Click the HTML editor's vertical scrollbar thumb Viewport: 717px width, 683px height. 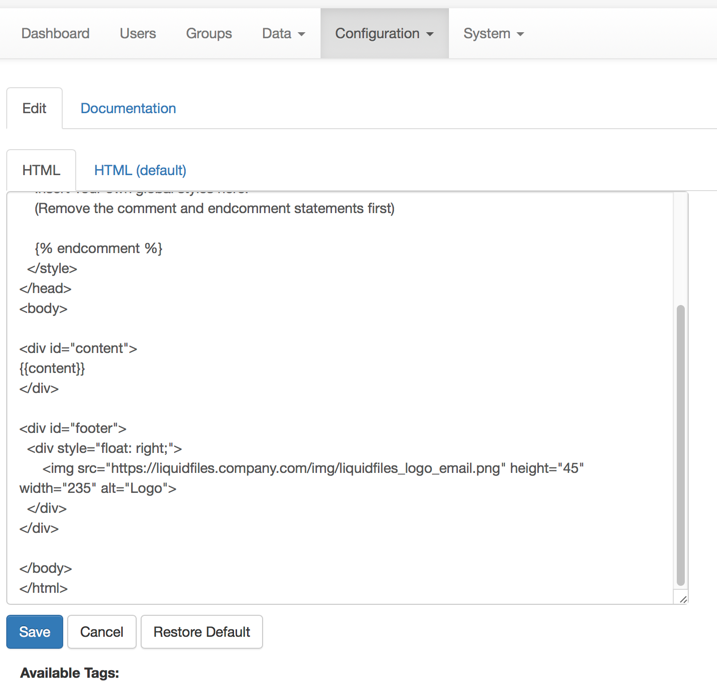(x=681, y=445)
